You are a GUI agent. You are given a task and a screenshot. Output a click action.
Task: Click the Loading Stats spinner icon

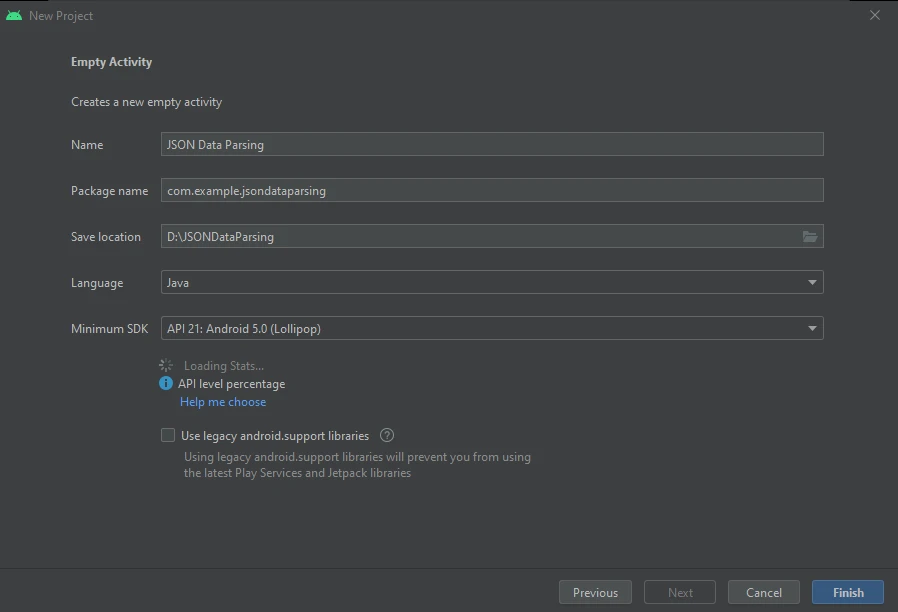pyautogui.click(x=165, y=365)
